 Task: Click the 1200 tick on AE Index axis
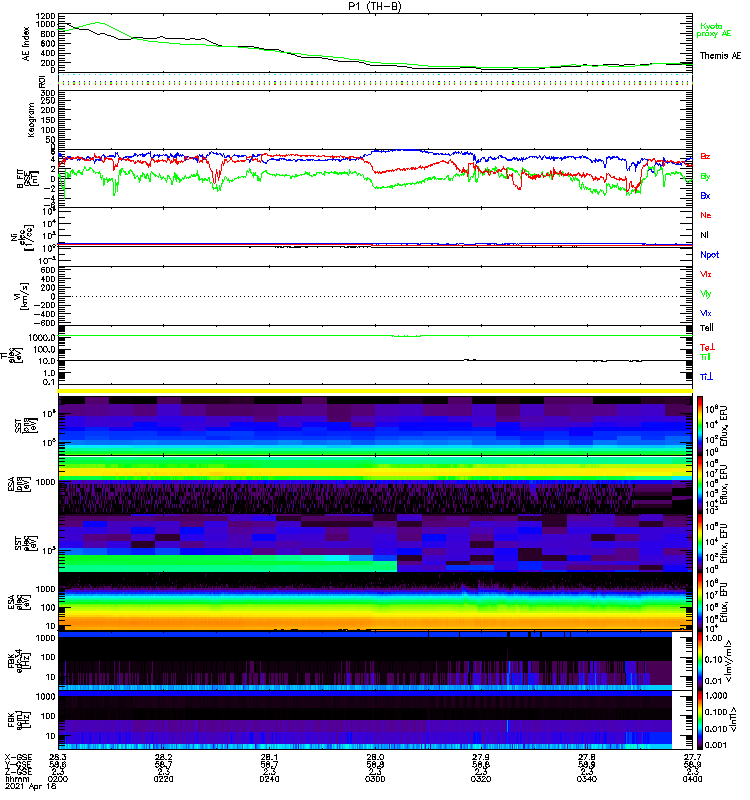(45, 16)
